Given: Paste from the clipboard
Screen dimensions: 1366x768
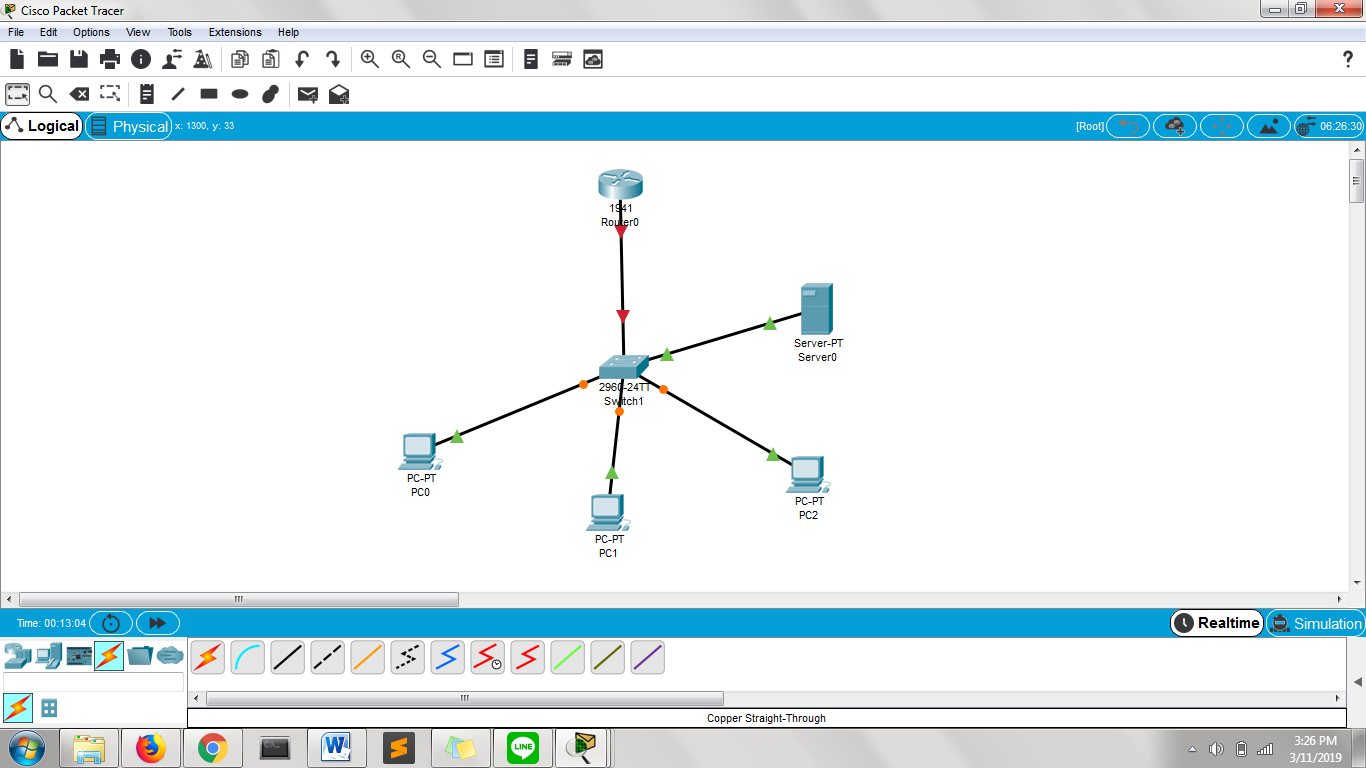Looking at the screenshot, I should [271, 59].
